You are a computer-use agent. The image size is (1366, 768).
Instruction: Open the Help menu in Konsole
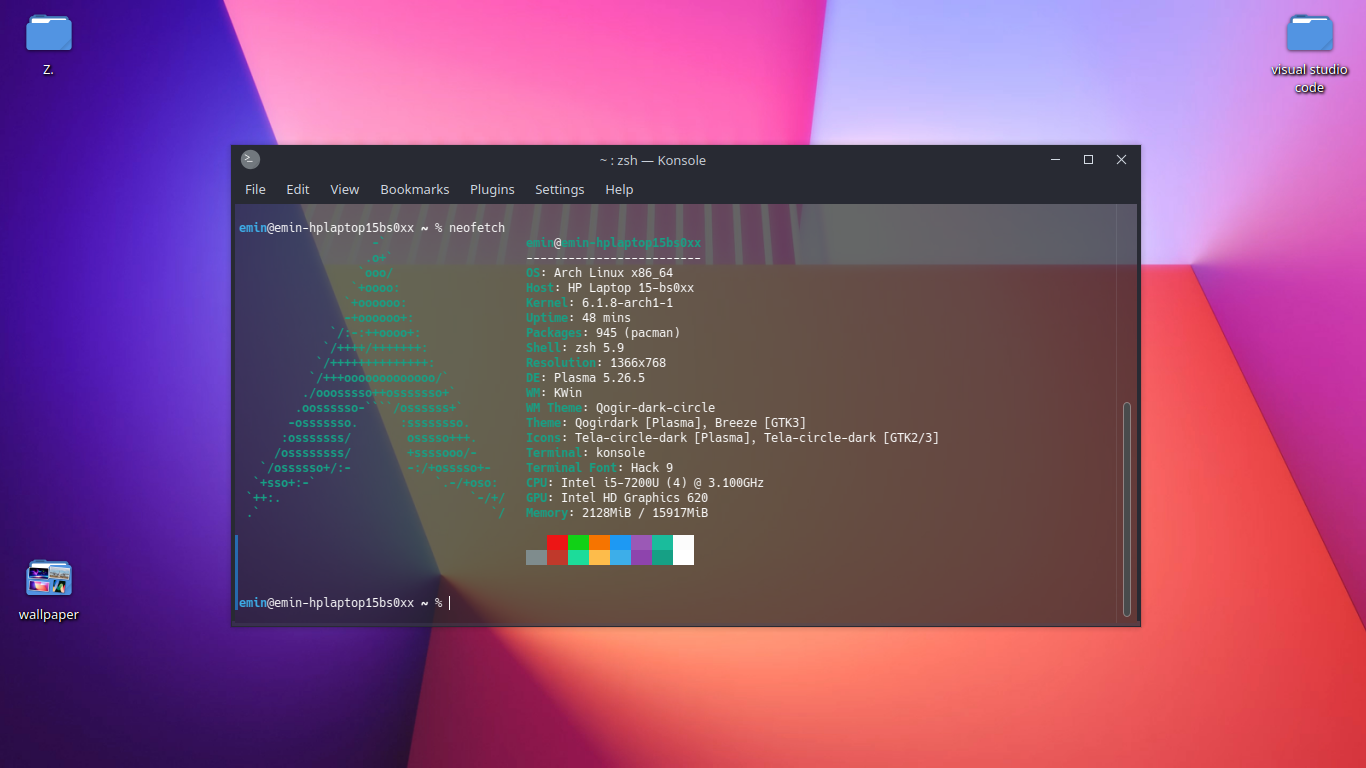click(x=619, y=189)
